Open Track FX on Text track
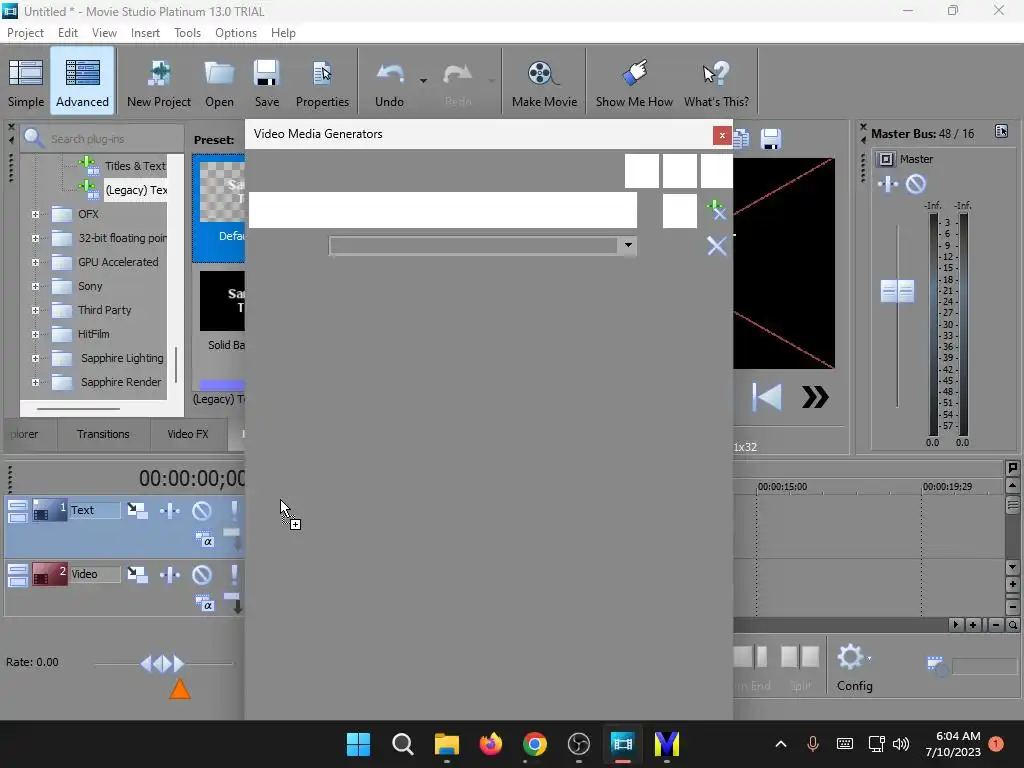The image size is (1024, 768). pos(170,510)
